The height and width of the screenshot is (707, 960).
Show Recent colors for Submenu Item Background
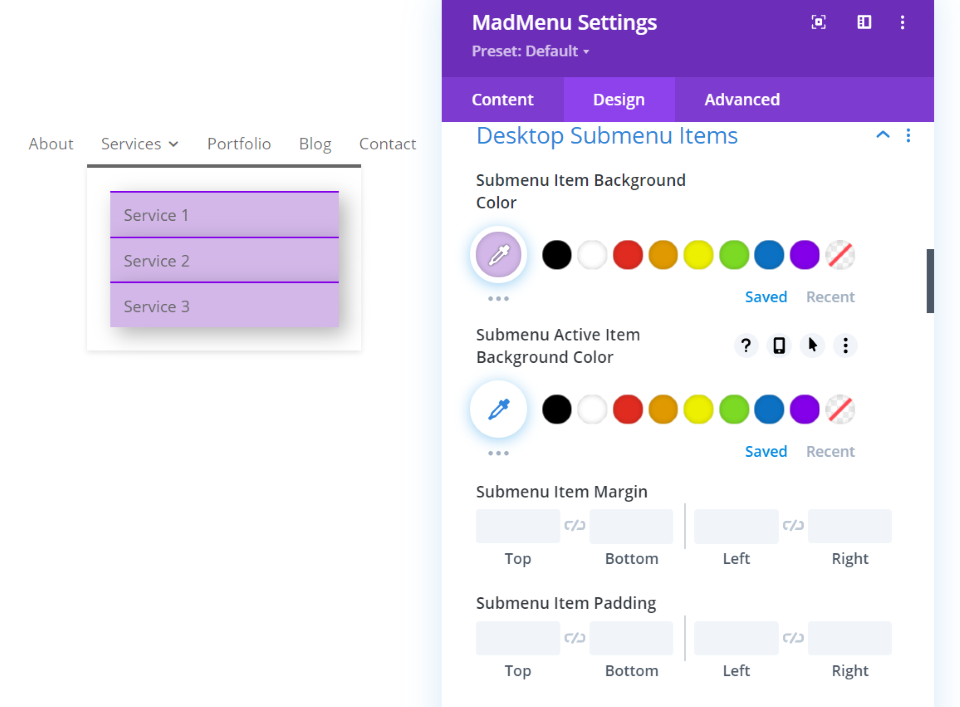coord(830,297)
